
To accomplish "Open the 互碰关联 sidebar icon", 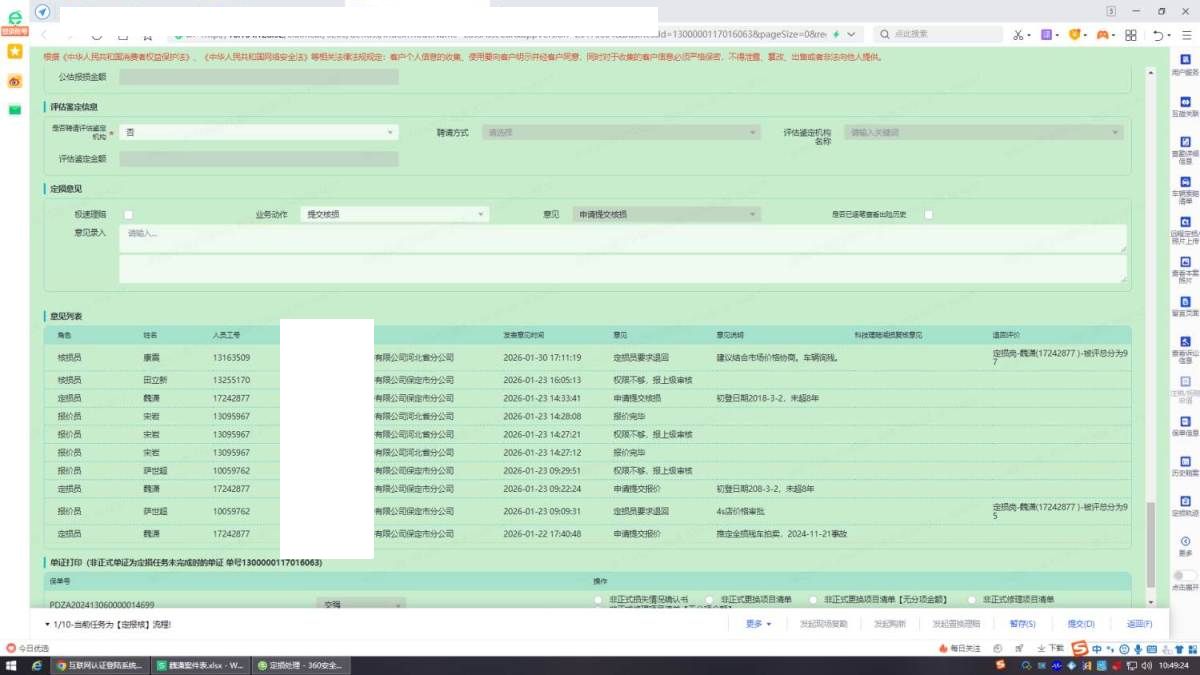I will point(1185,103).
